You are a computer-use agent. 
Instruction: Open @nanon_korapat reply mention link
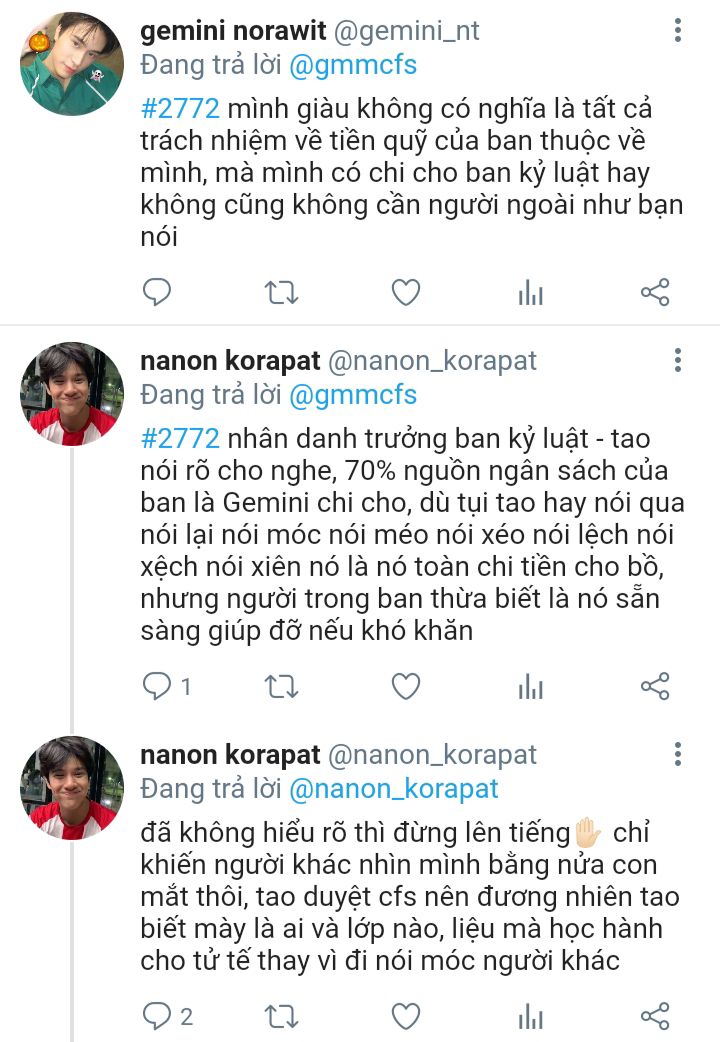393,788
